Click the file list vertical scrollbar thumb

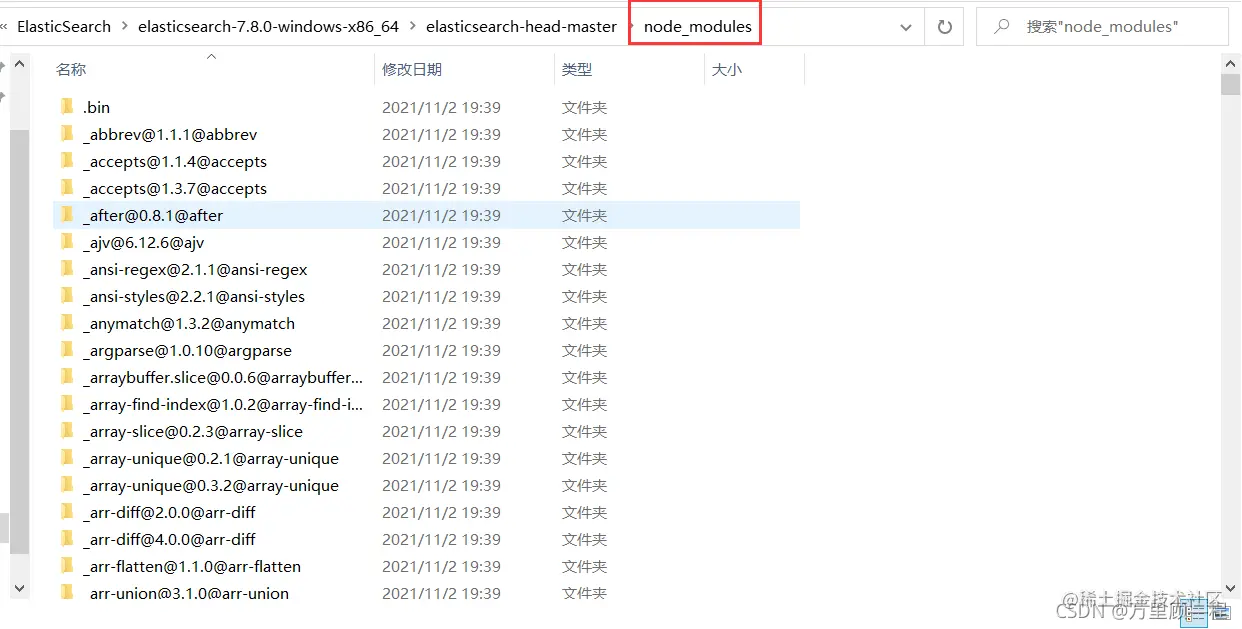click(x=1231, y=83)
